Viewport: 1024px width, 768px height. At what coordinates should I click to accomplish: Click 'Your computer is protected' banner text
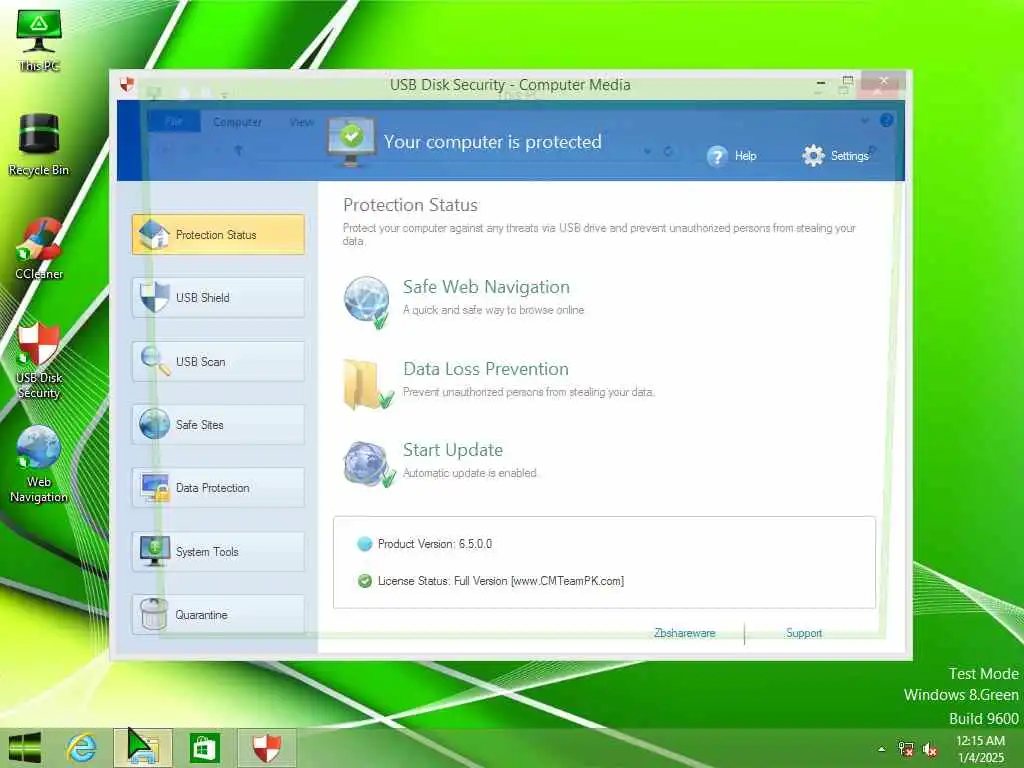coord(492,142)
